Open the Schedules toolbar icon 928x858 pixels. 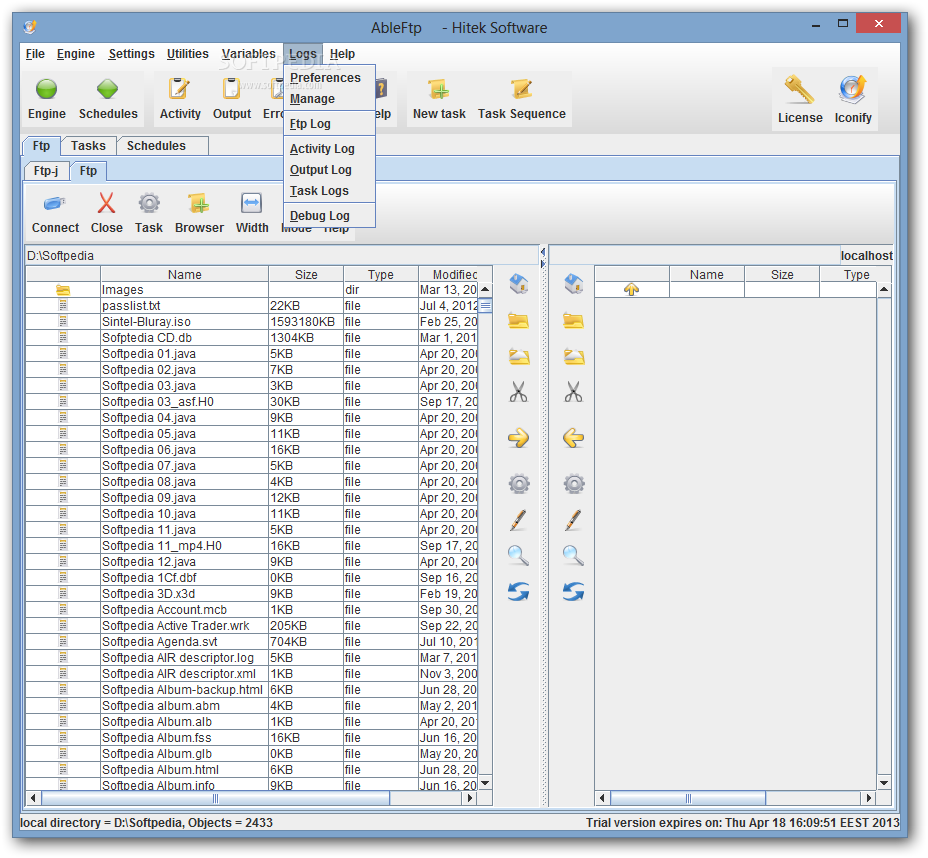[108, 89]
